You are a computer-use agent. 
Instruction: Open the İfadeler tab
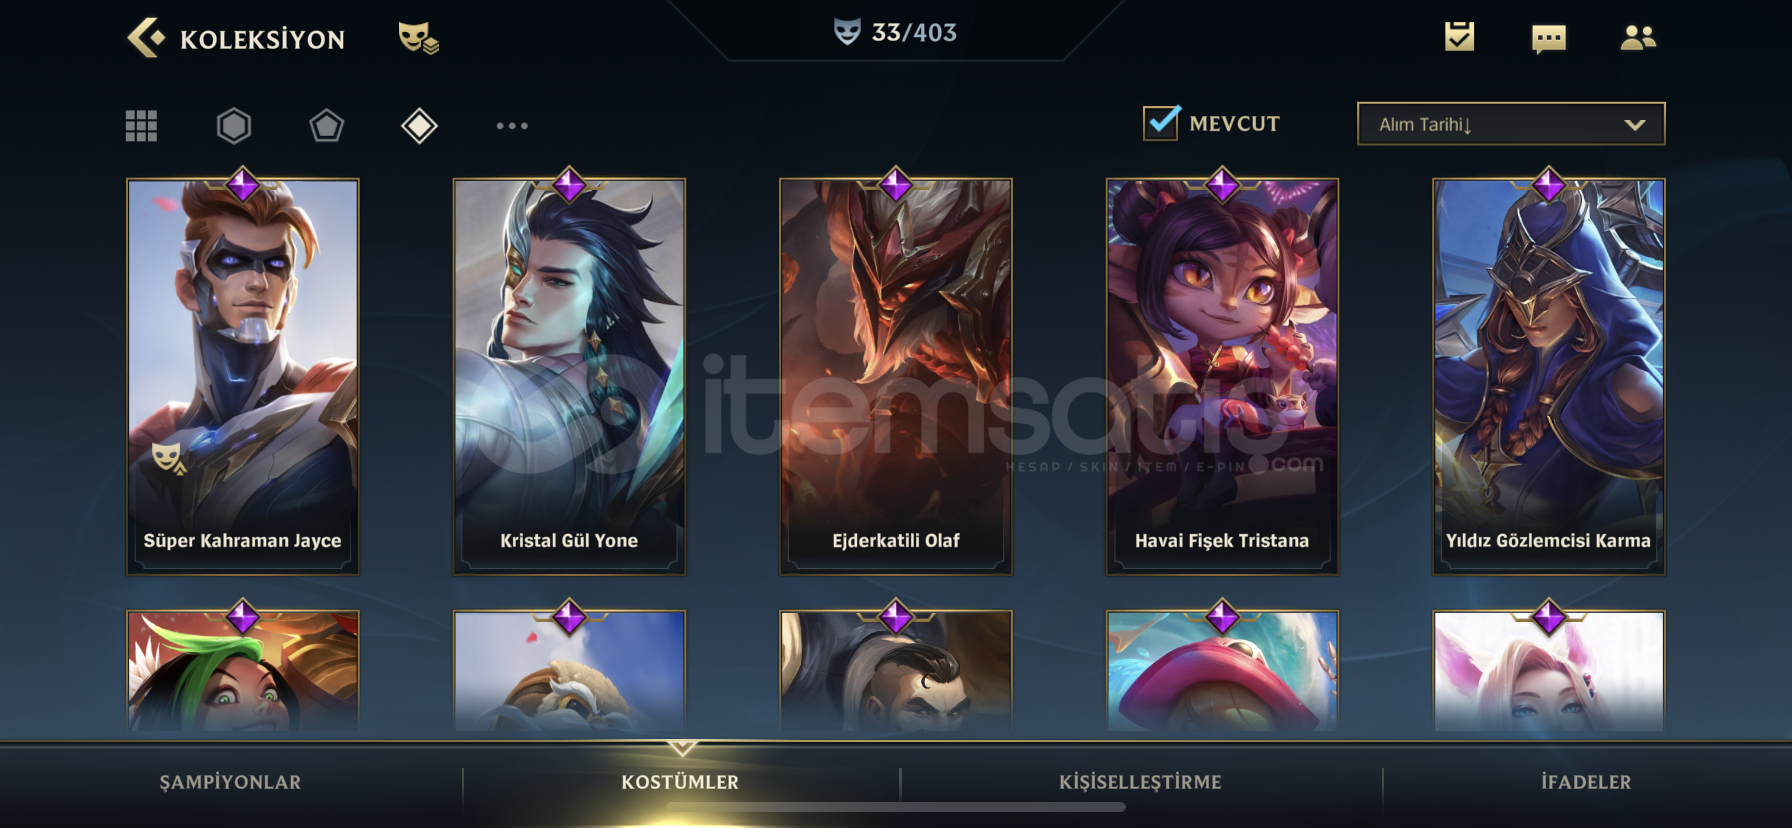(1586, 782)
